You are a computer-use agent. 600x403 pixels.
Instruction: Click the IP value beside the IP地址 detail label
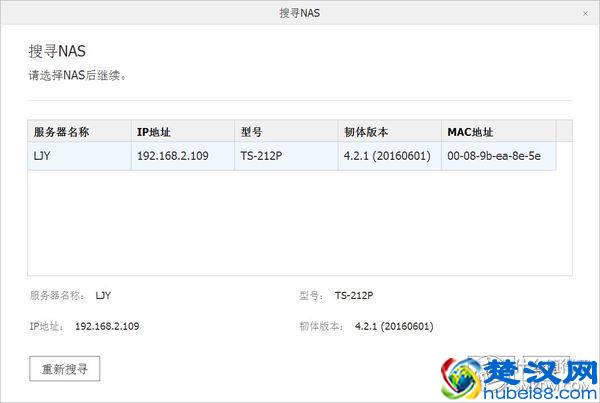click(107, 326)
